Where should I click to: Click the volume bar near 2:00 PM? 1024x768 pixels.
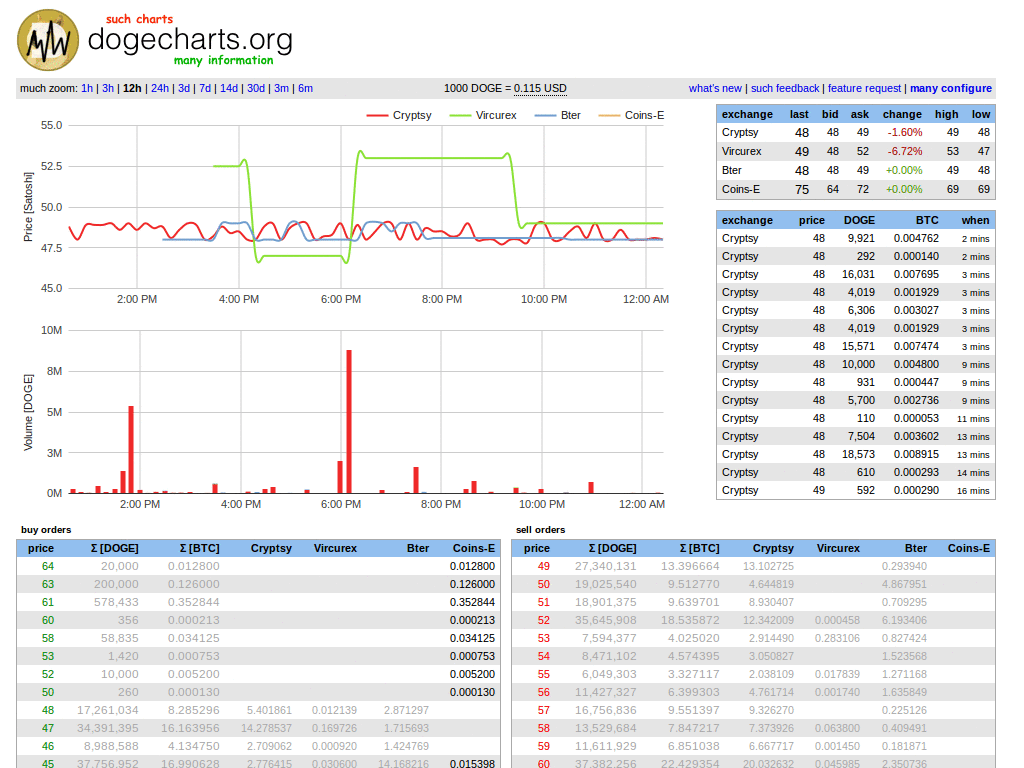point(131,449)
